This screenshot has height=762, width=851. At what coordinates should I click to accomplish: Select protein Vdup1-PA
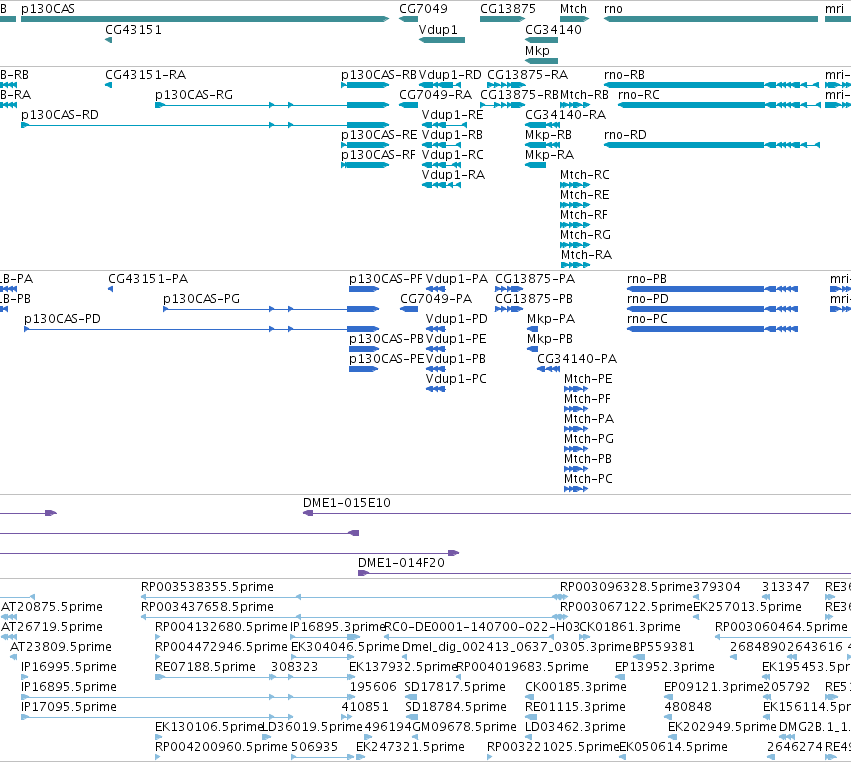tap(456, 279)
